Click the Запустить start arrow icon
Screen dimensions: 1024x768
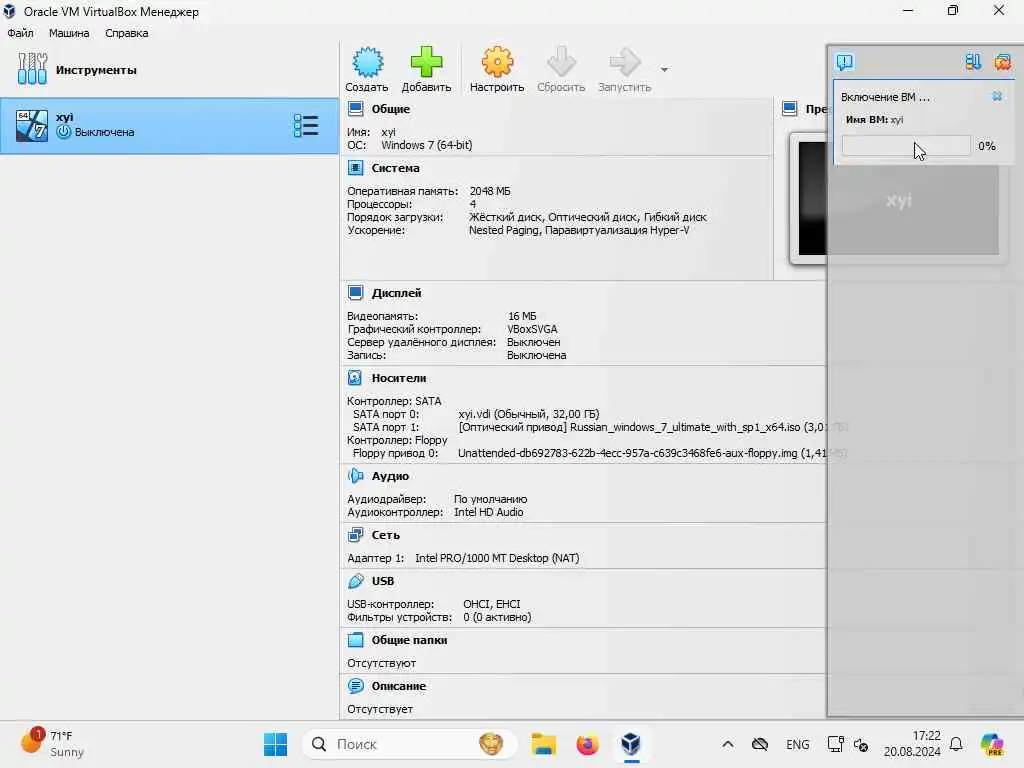pos(625,63)
